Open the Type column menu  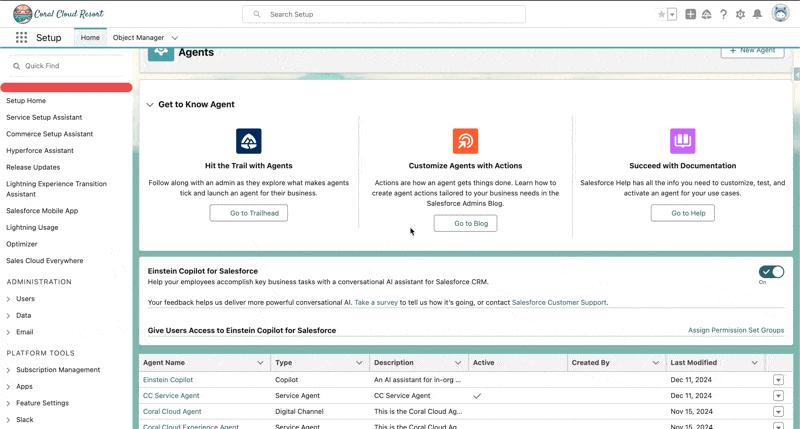359,363
